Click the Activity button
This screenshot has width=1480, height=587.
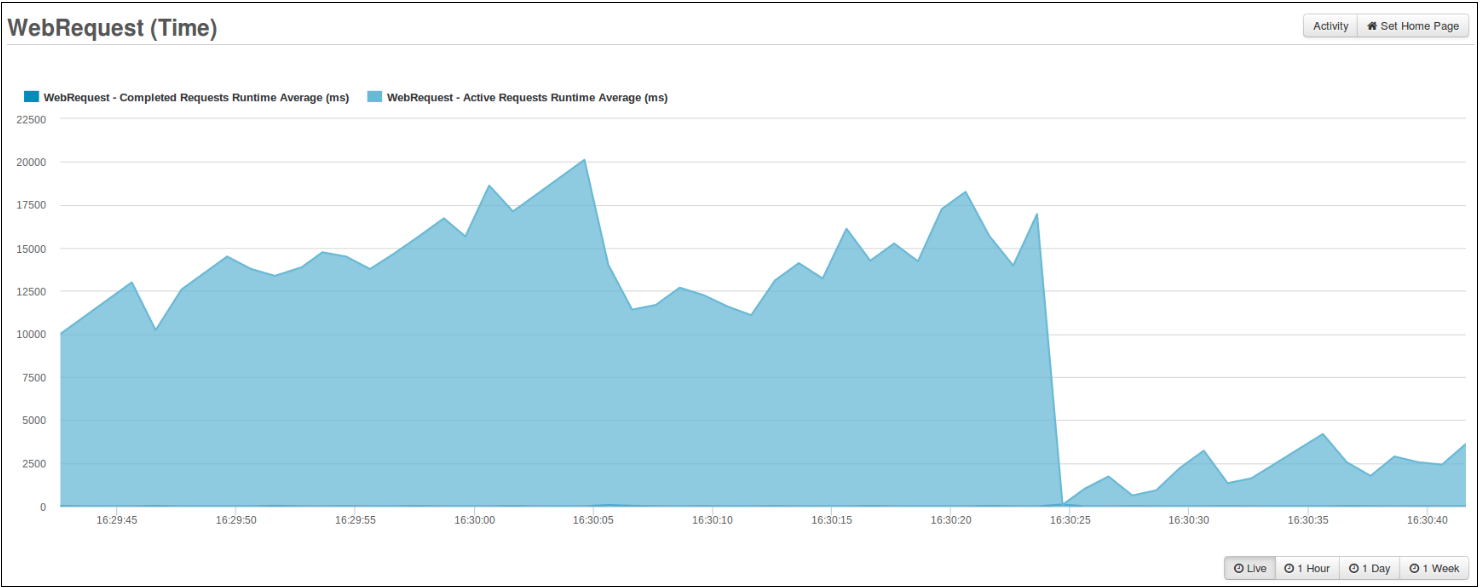coord(1330,26)
